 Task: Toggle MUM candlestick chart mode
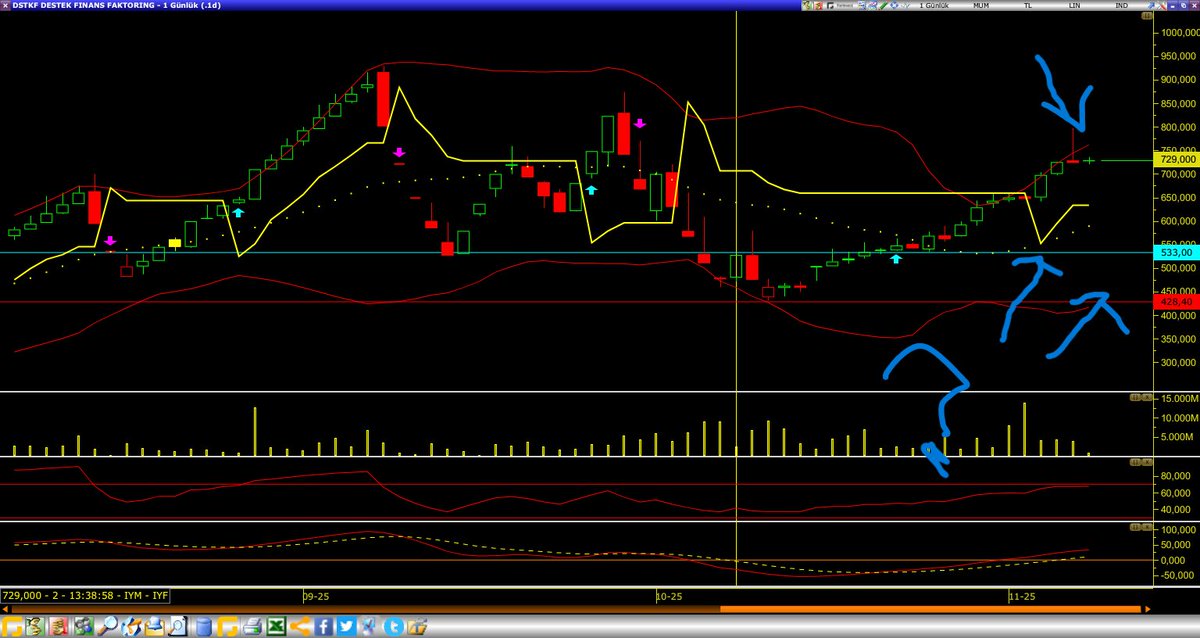(x=982, y=5)
